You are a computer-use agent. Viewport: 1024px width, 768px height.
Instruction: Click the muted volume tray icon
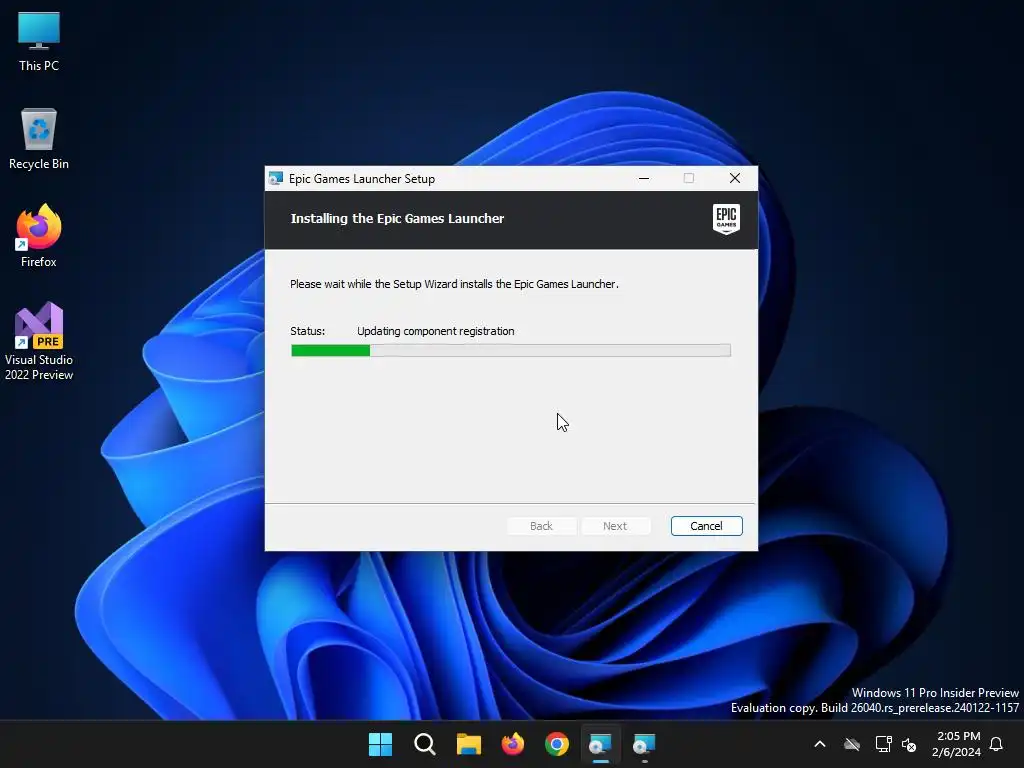click(908, 744)
